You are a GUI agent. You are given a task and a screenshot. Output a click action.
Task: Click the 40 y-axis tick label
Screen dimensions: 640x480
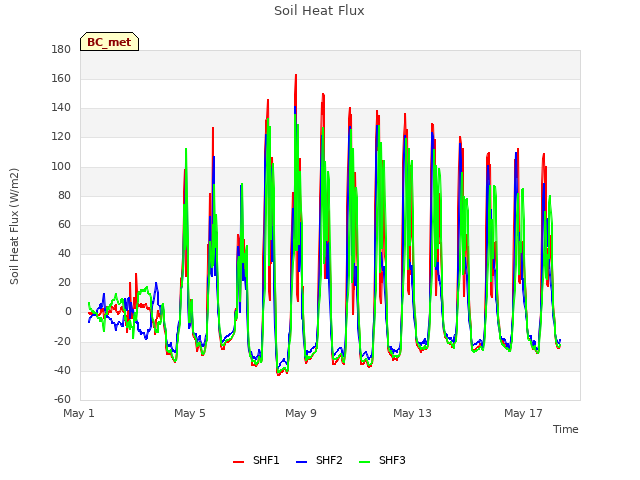click(64, 253)
